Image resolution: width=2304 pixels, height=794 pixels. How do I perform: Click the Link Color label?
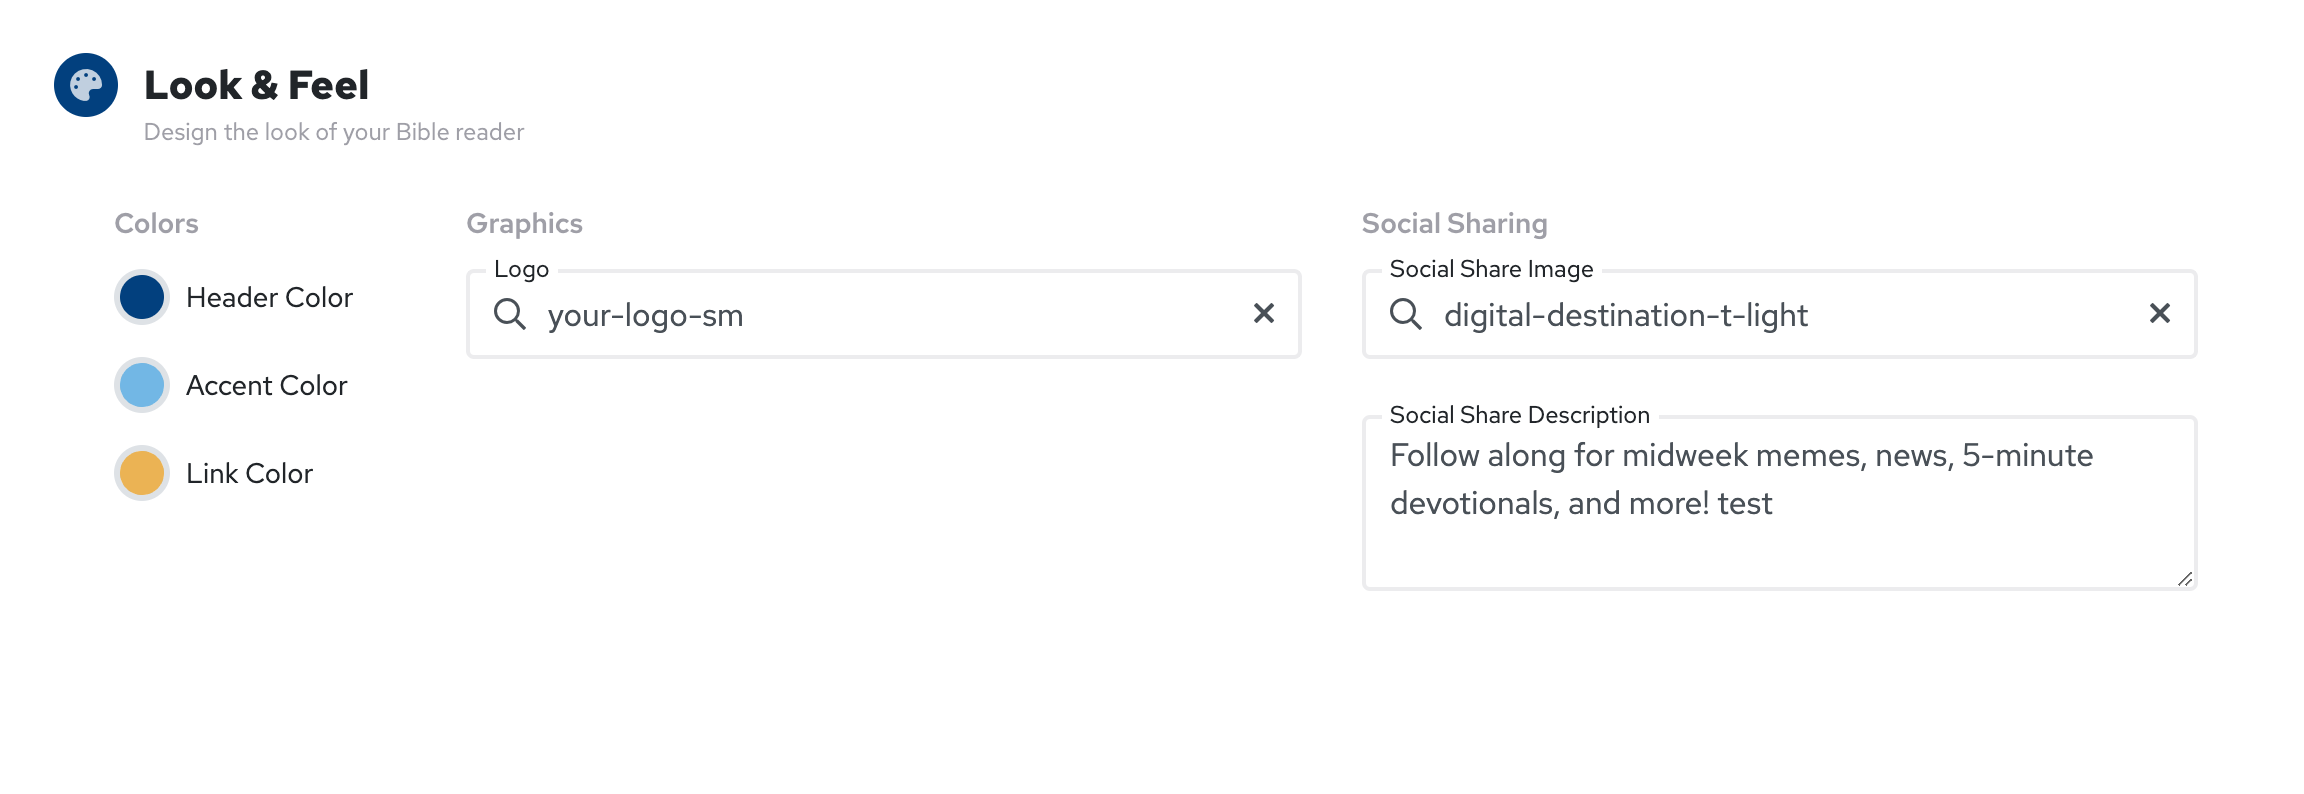pyautogui.click(x=249, y=473)
